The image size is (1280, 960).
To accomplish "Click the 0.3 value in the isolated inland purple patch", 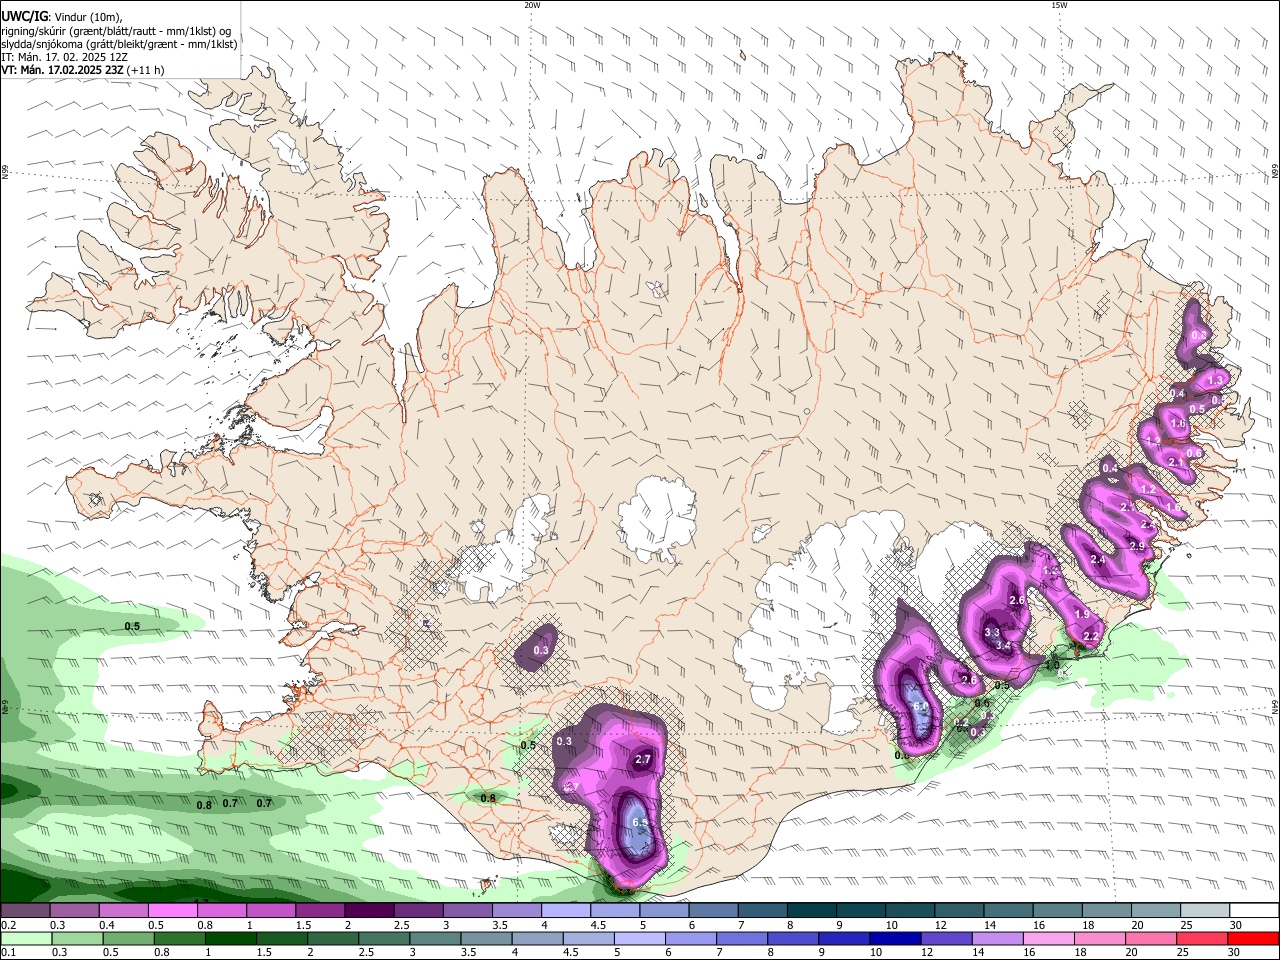I will pyautogui.click(x=541, y=650).
